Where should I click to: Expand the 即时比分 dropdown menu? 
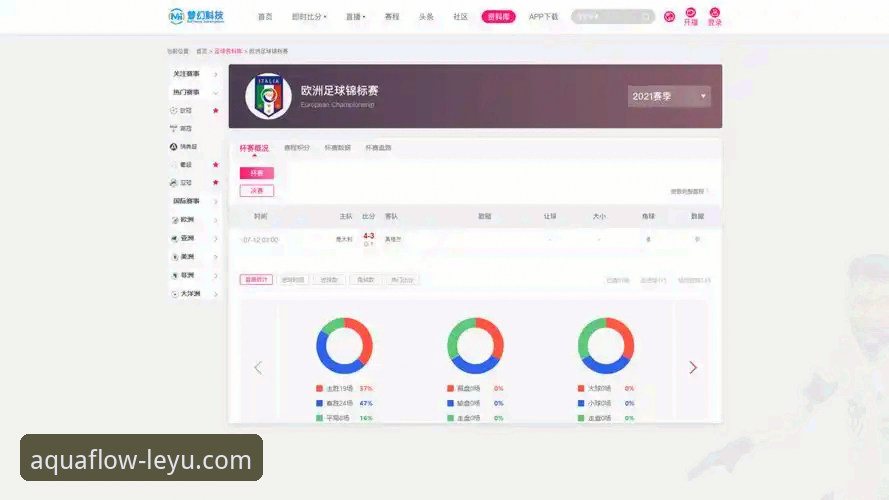[309, 17]
